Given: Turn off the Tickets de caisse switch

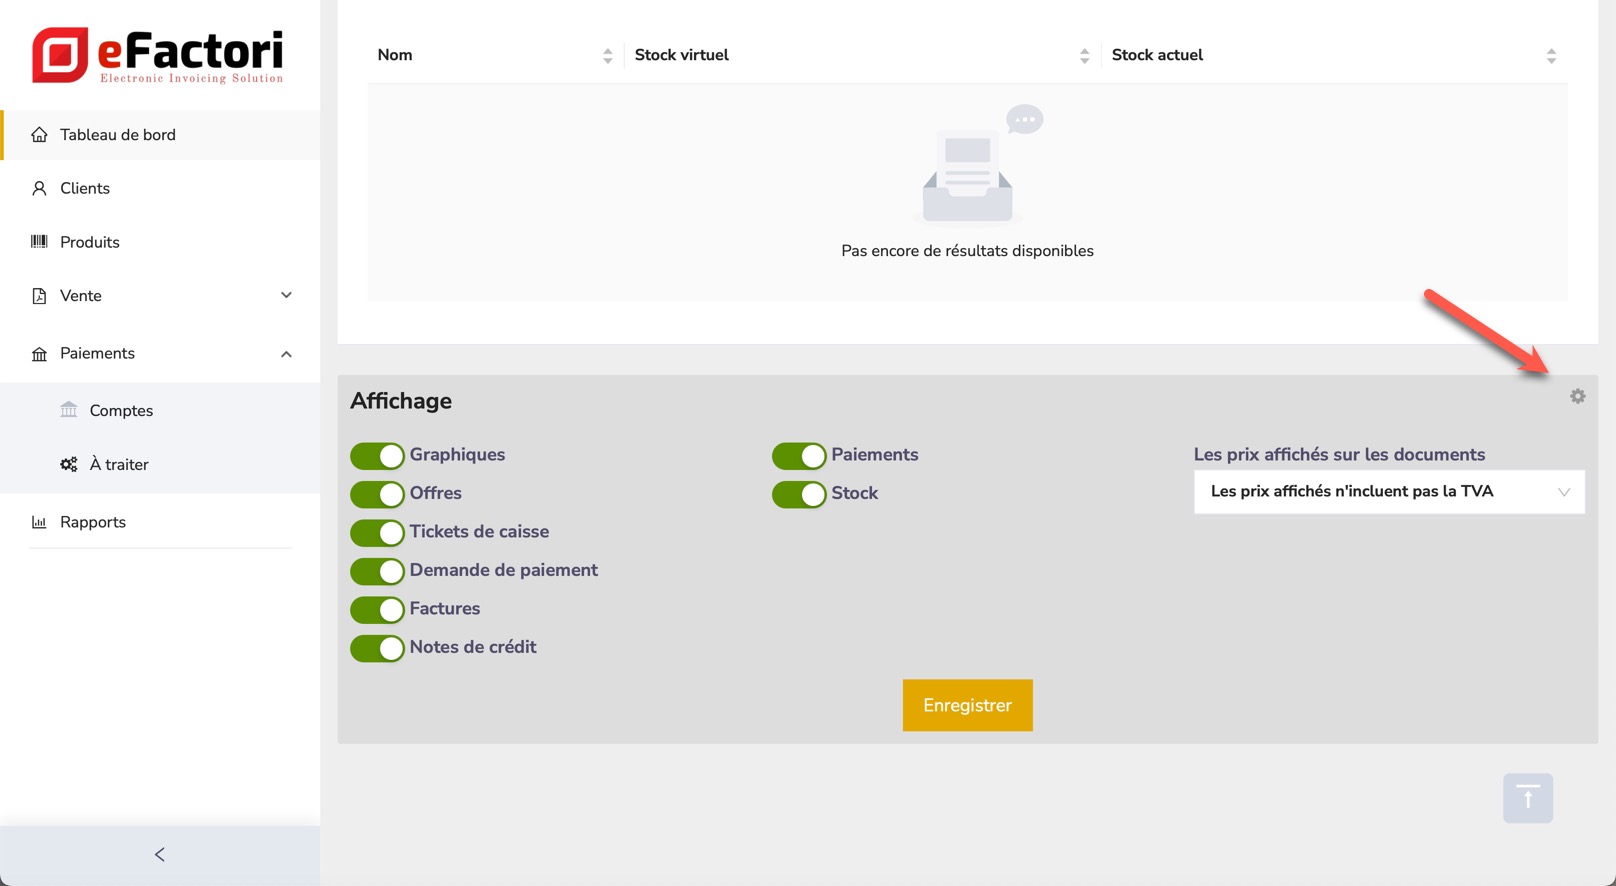Looking at the screenshot, I should [x=377, y=533].
